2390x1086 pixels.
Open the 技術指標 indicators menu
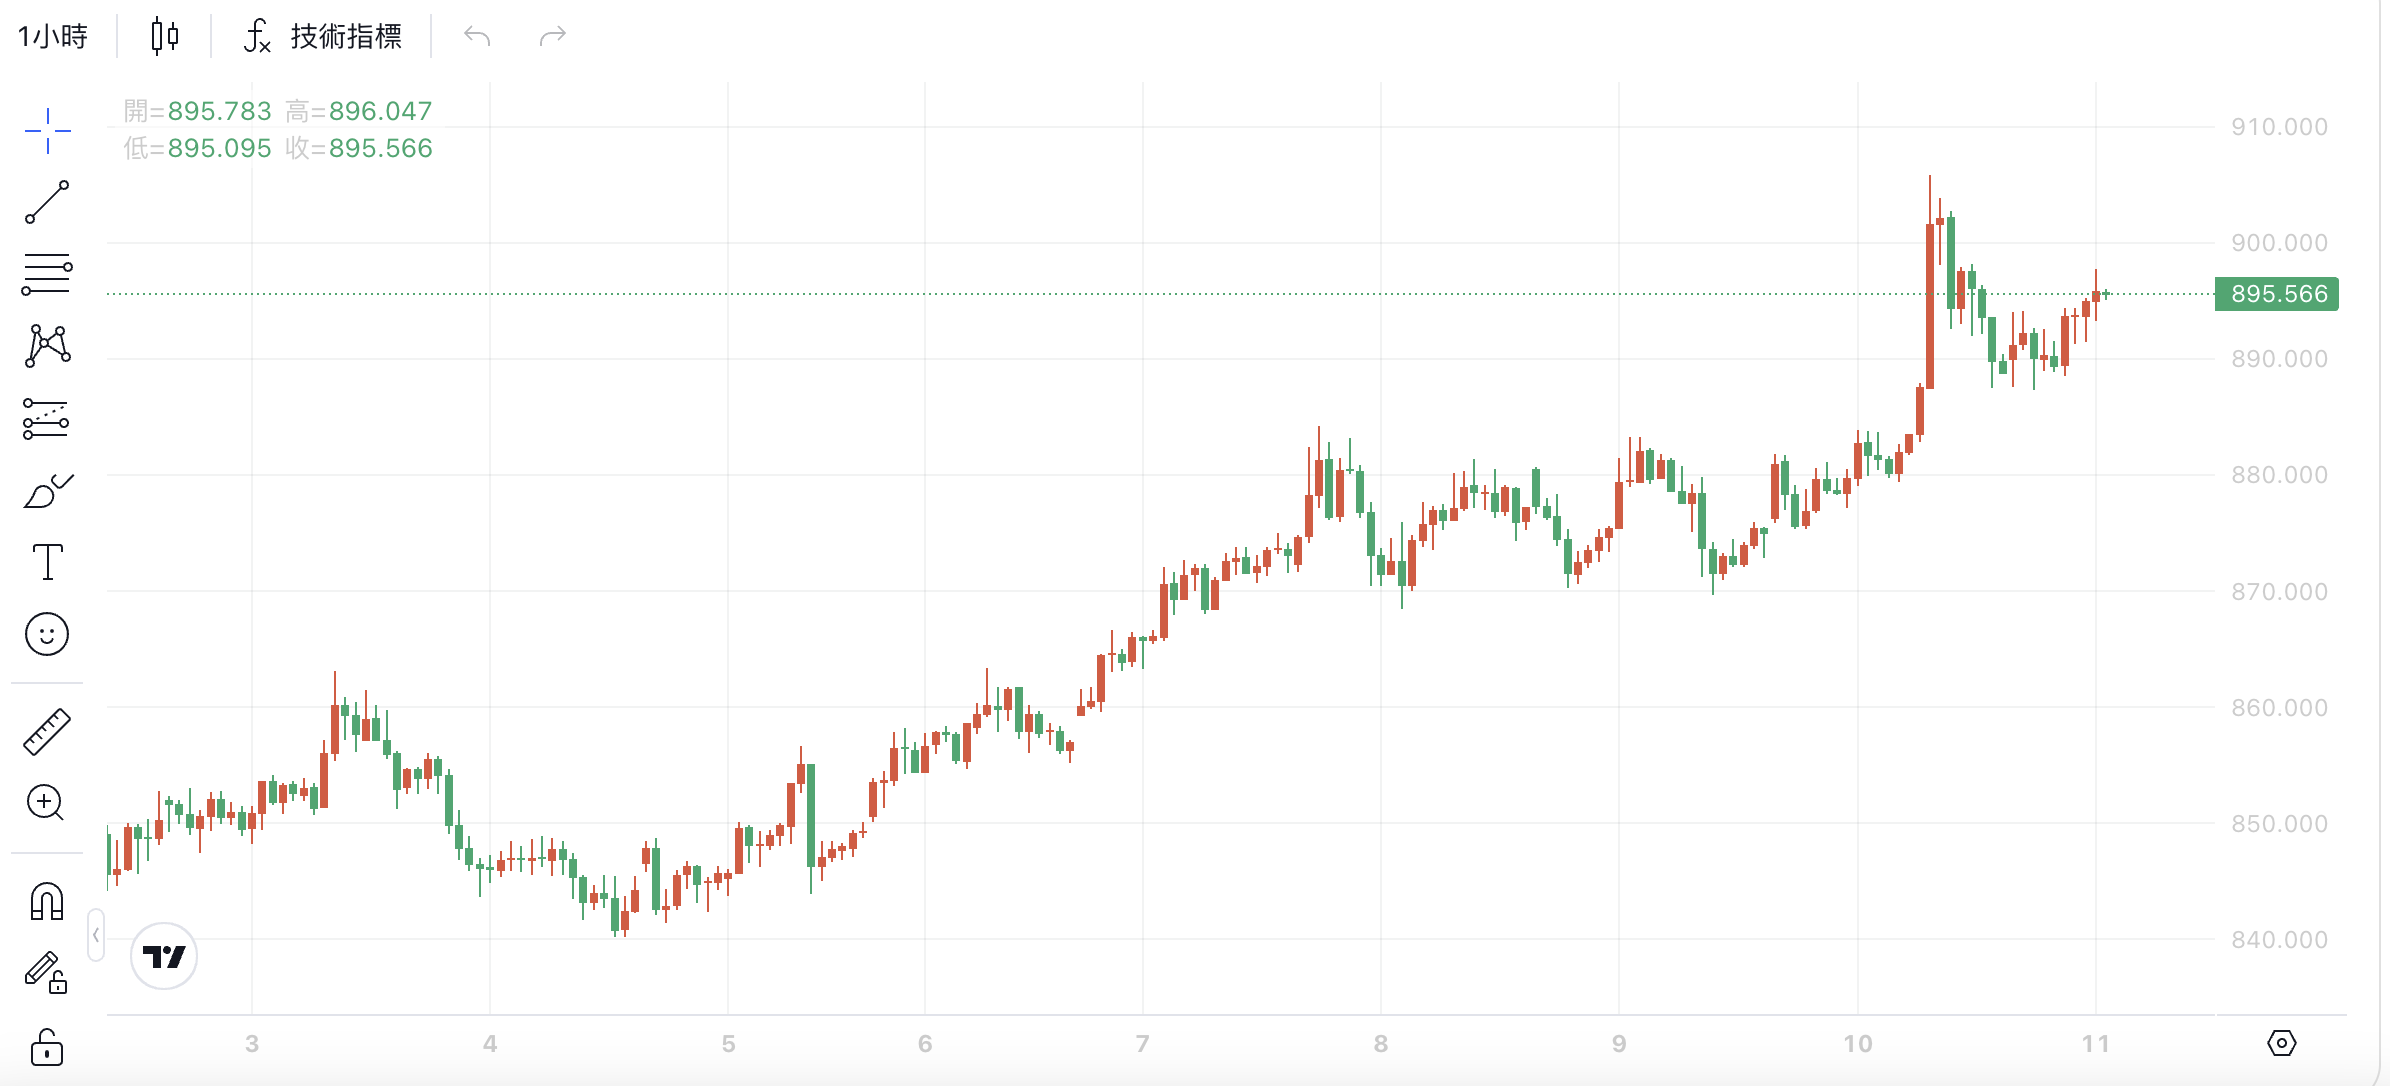[323, 37]
